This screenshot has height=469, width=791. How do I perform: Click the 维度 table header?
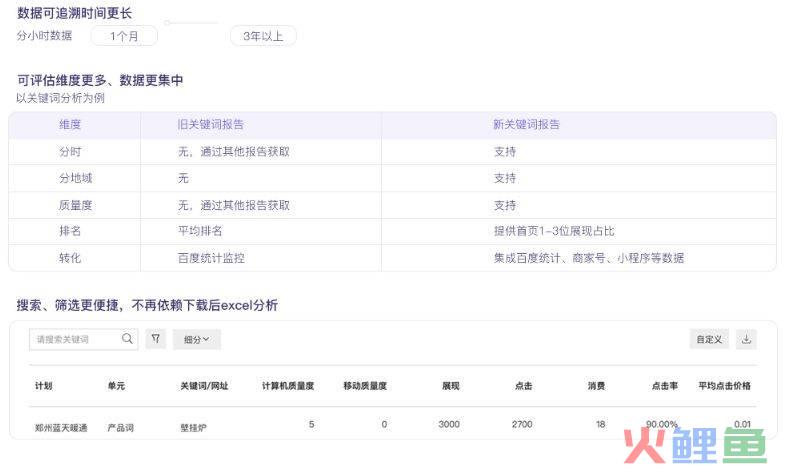(x=70, y=125)
